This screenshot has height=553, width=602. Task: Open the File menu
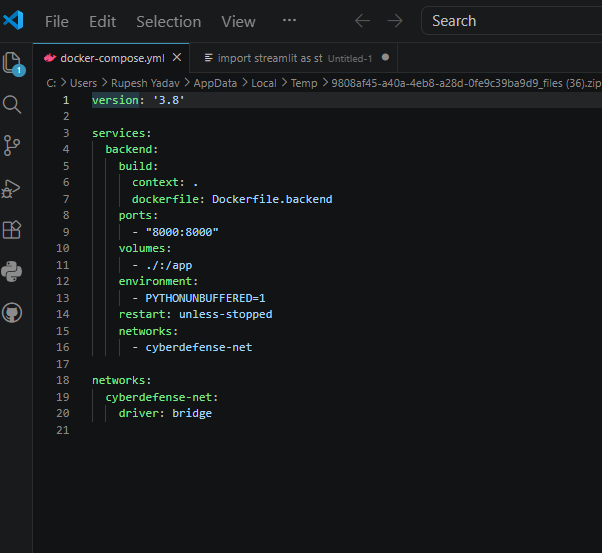coord(57,22)
